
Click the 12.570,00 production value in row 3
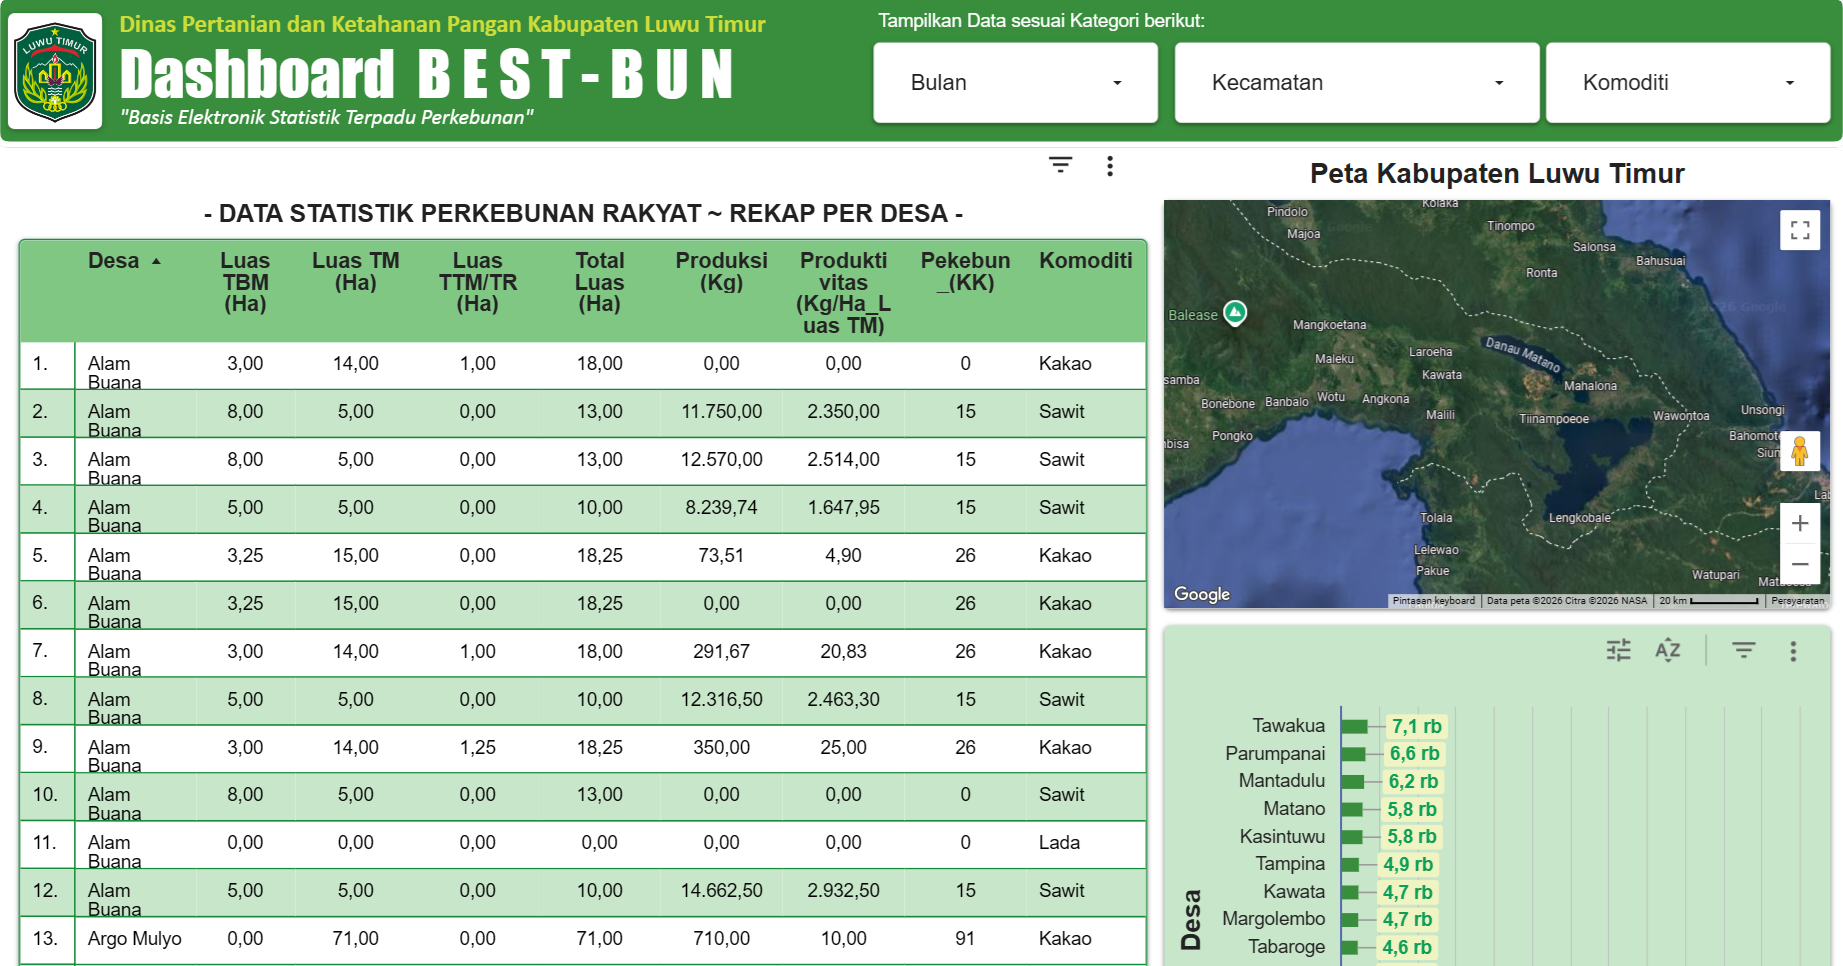(x=722, y=460)
